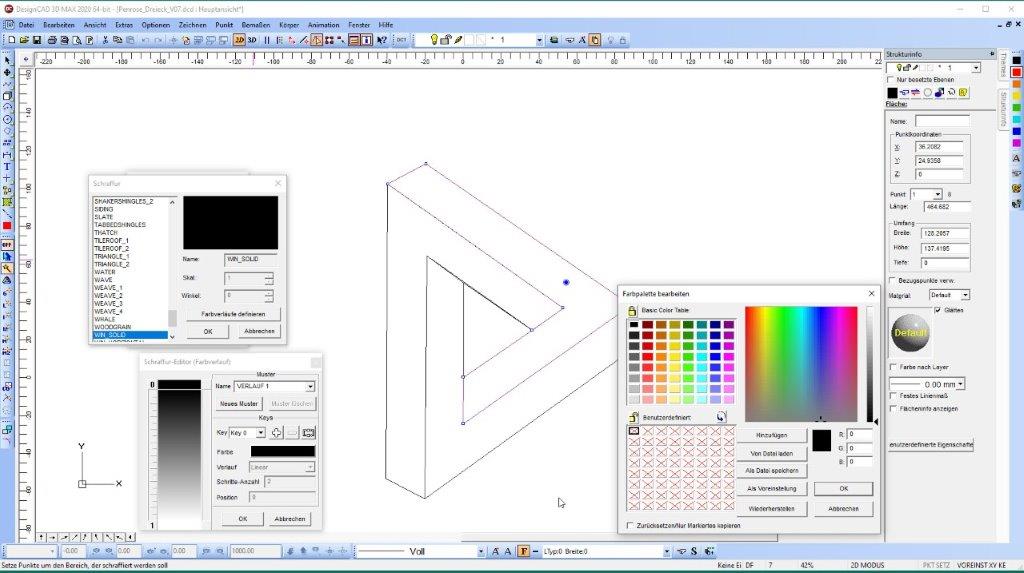Screen dimensions: 1024x573
Task: Click the padlock layer icon in main toolbar
Action: [x=445, y=40]
